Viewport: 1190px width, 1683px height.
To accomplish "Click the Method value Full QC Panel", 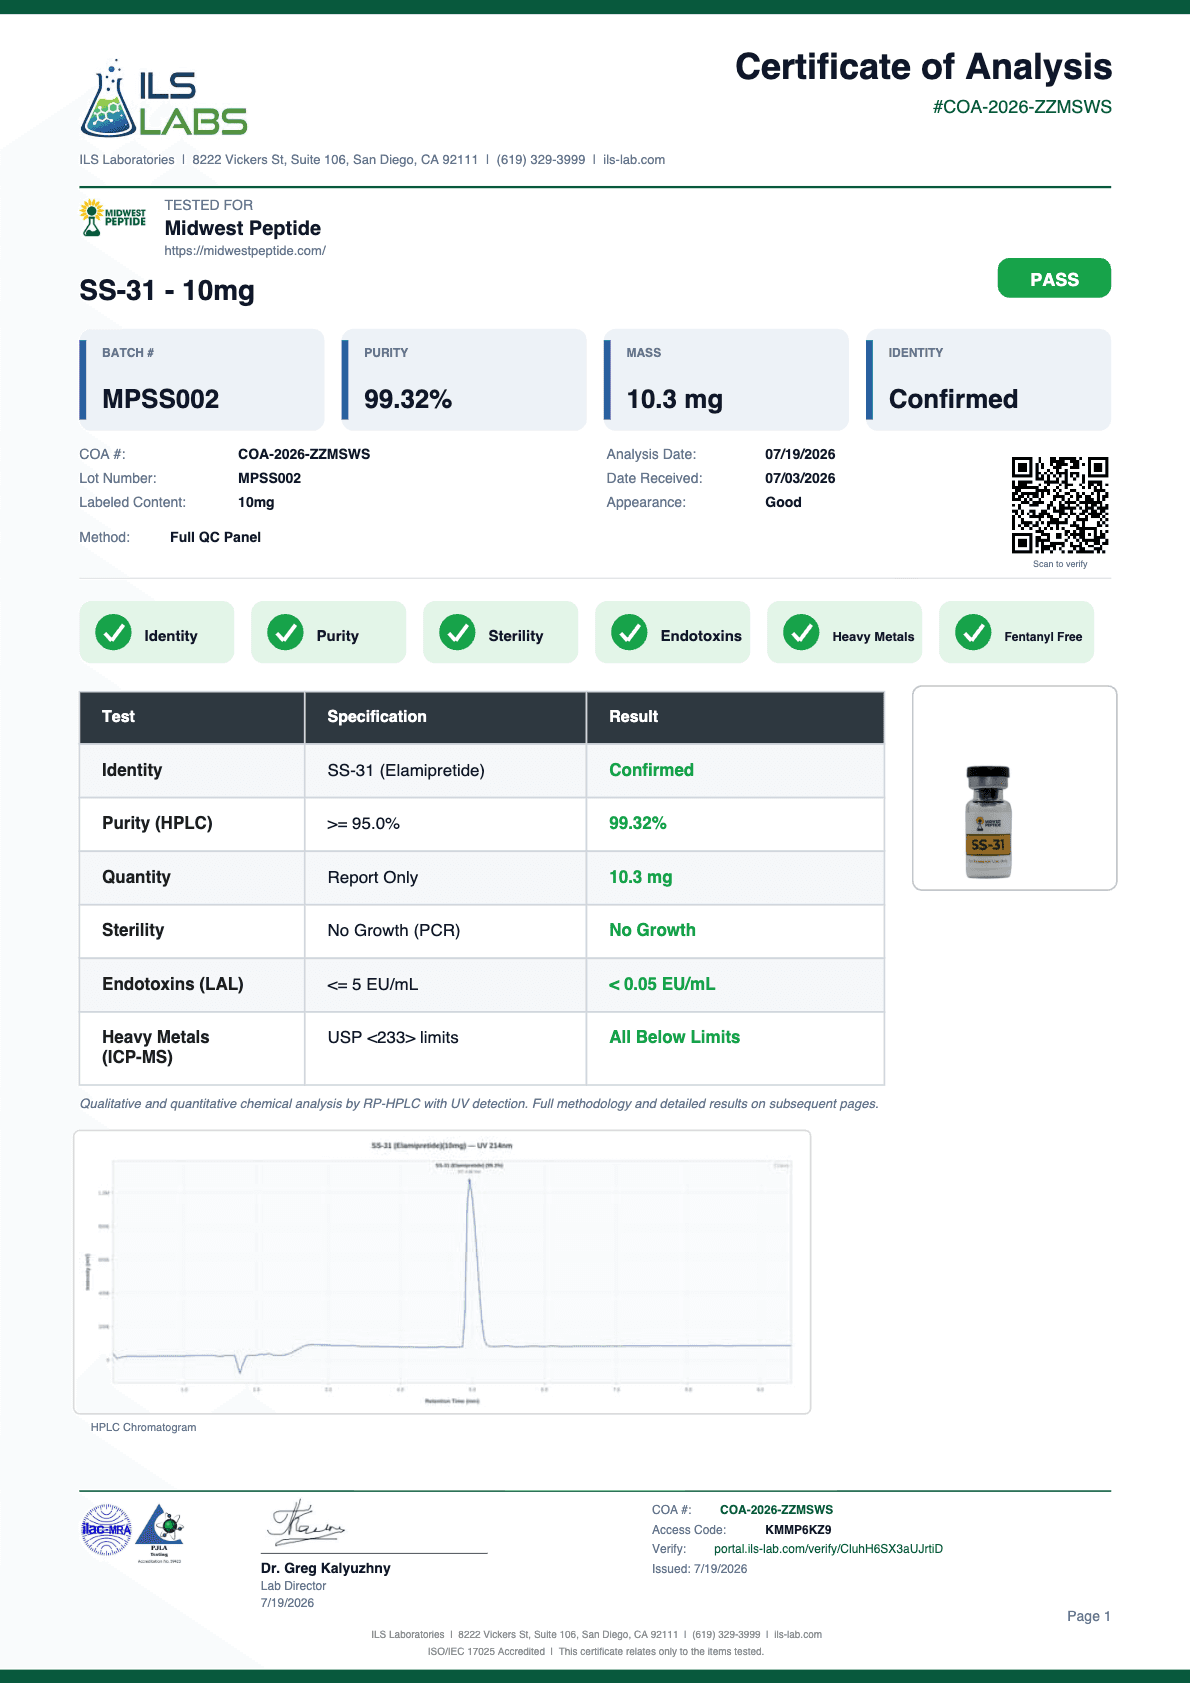I will [x=215, y=537].
